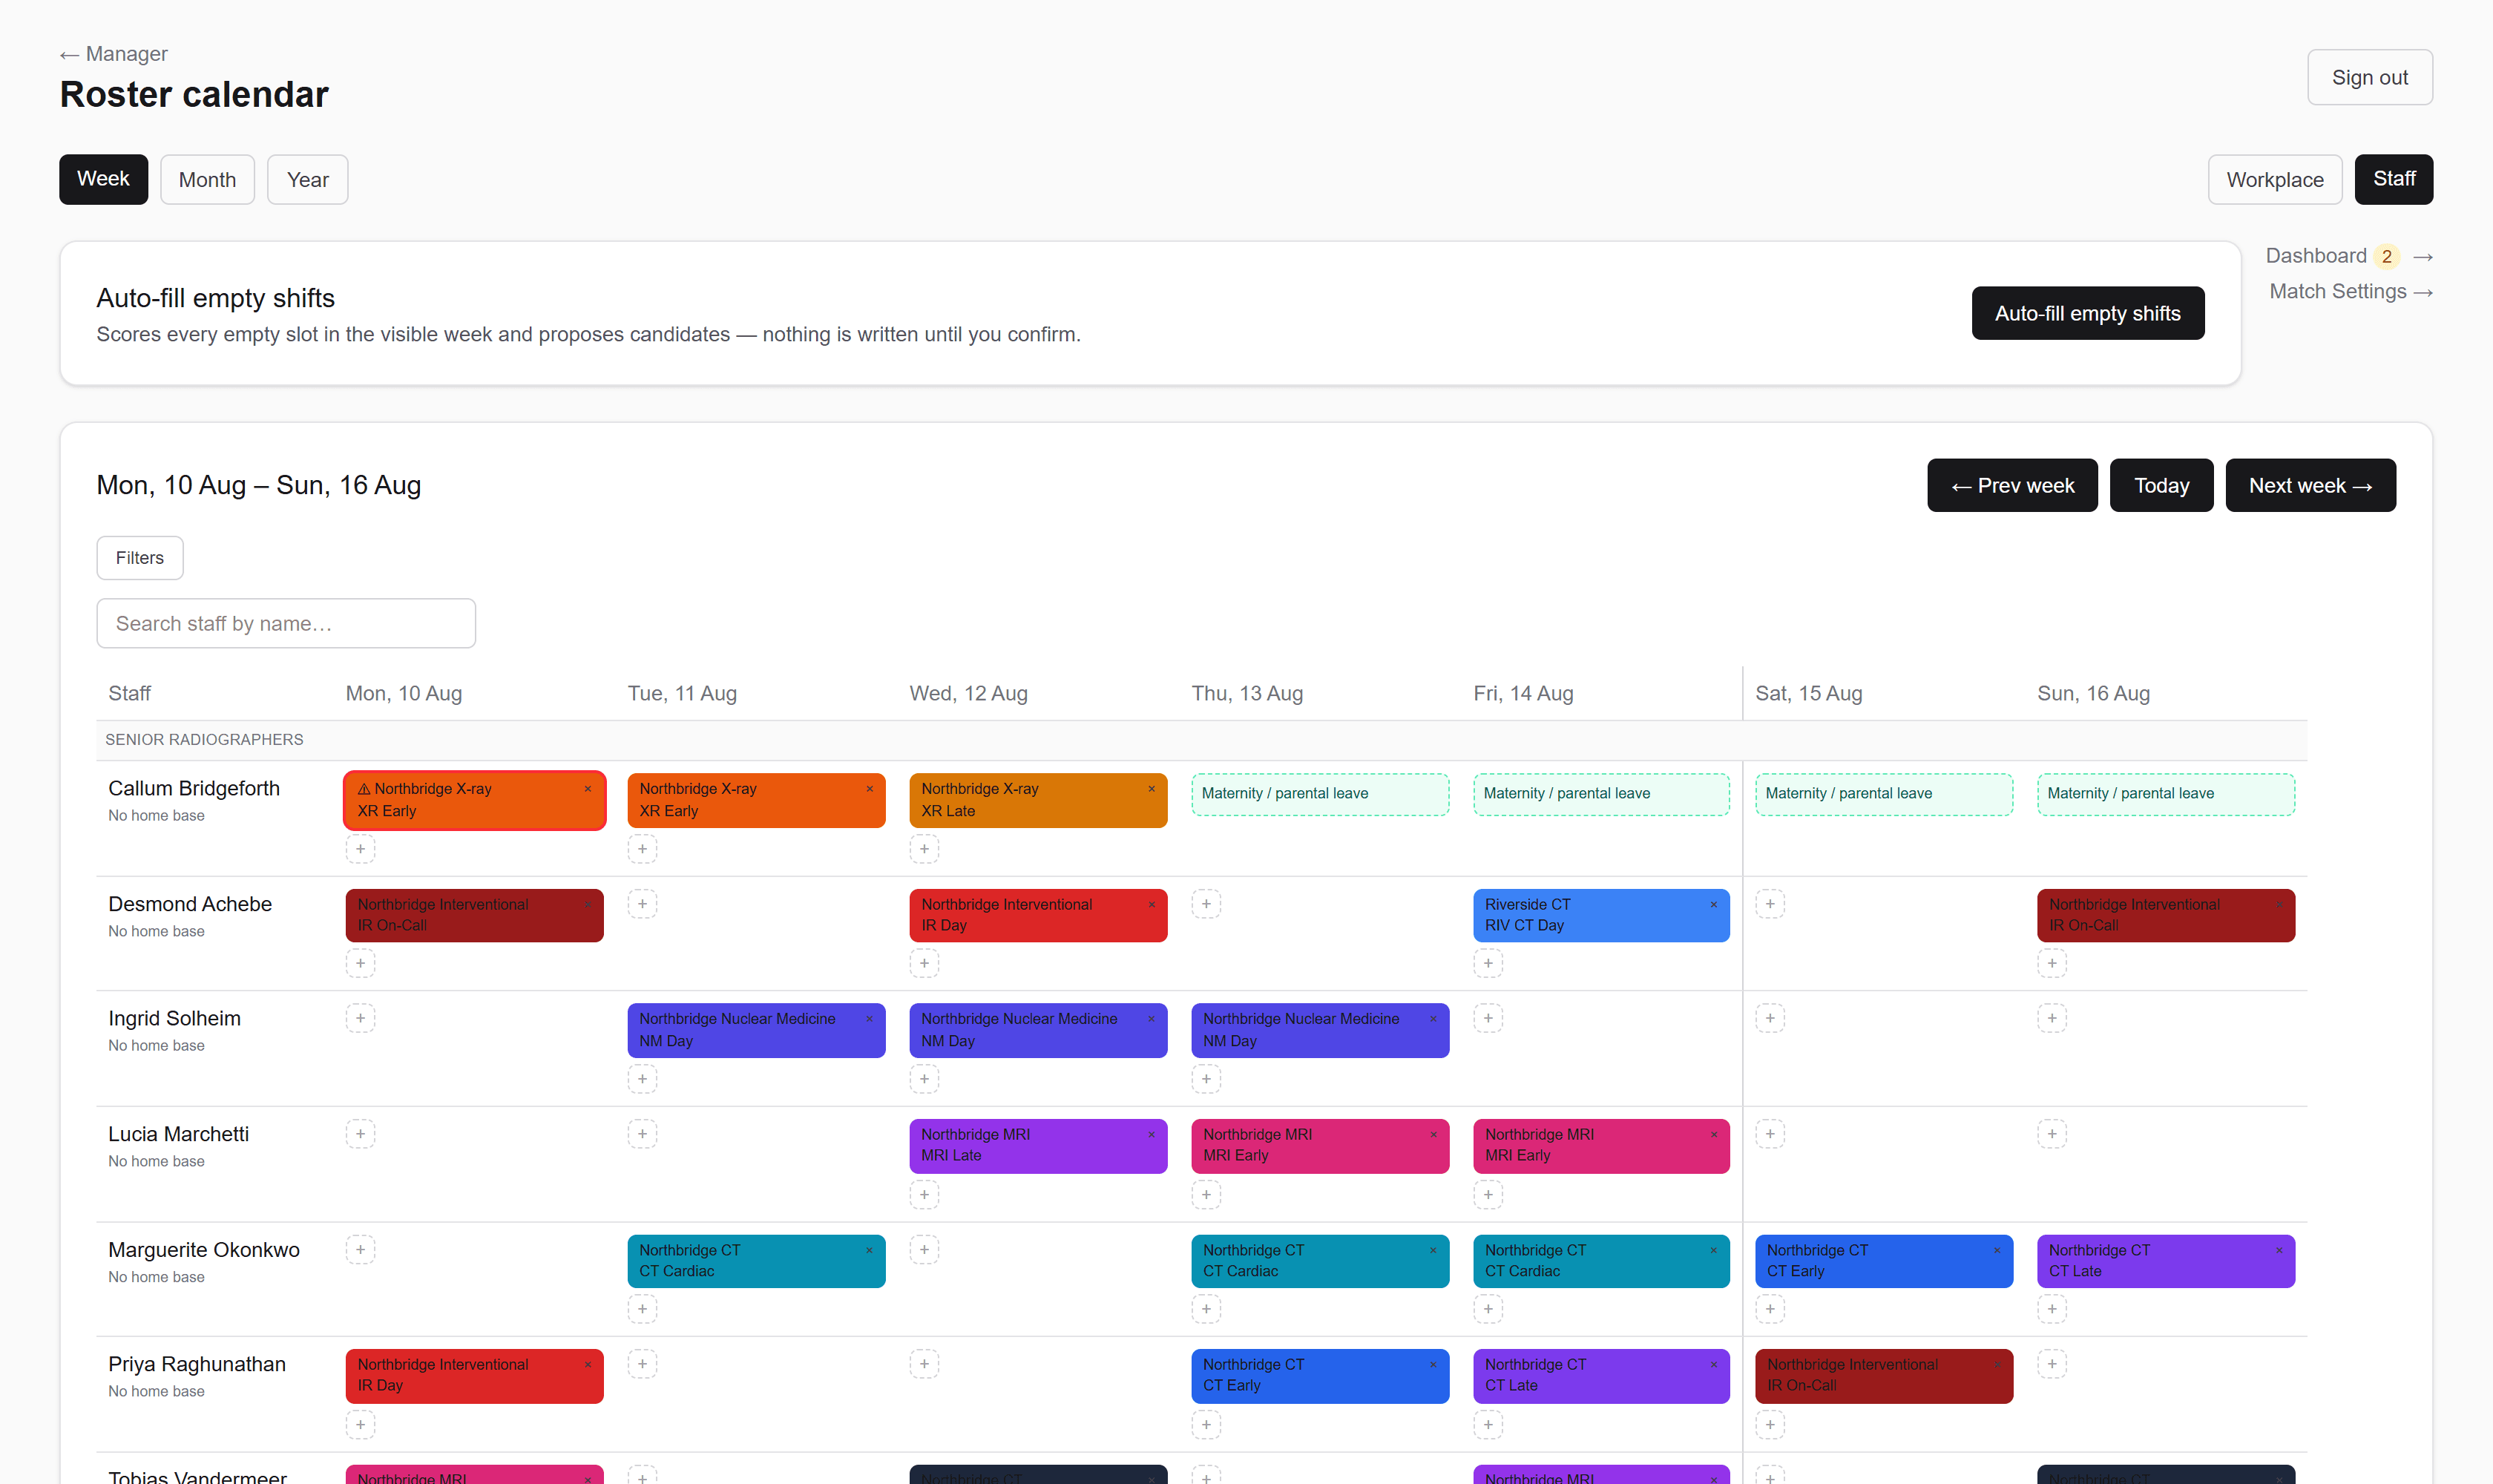This screenshot has height=1484, width=2493.
Task: Open Ingrid's Wednesday NM Day shift card
Action: [x=1038, y=1030]
